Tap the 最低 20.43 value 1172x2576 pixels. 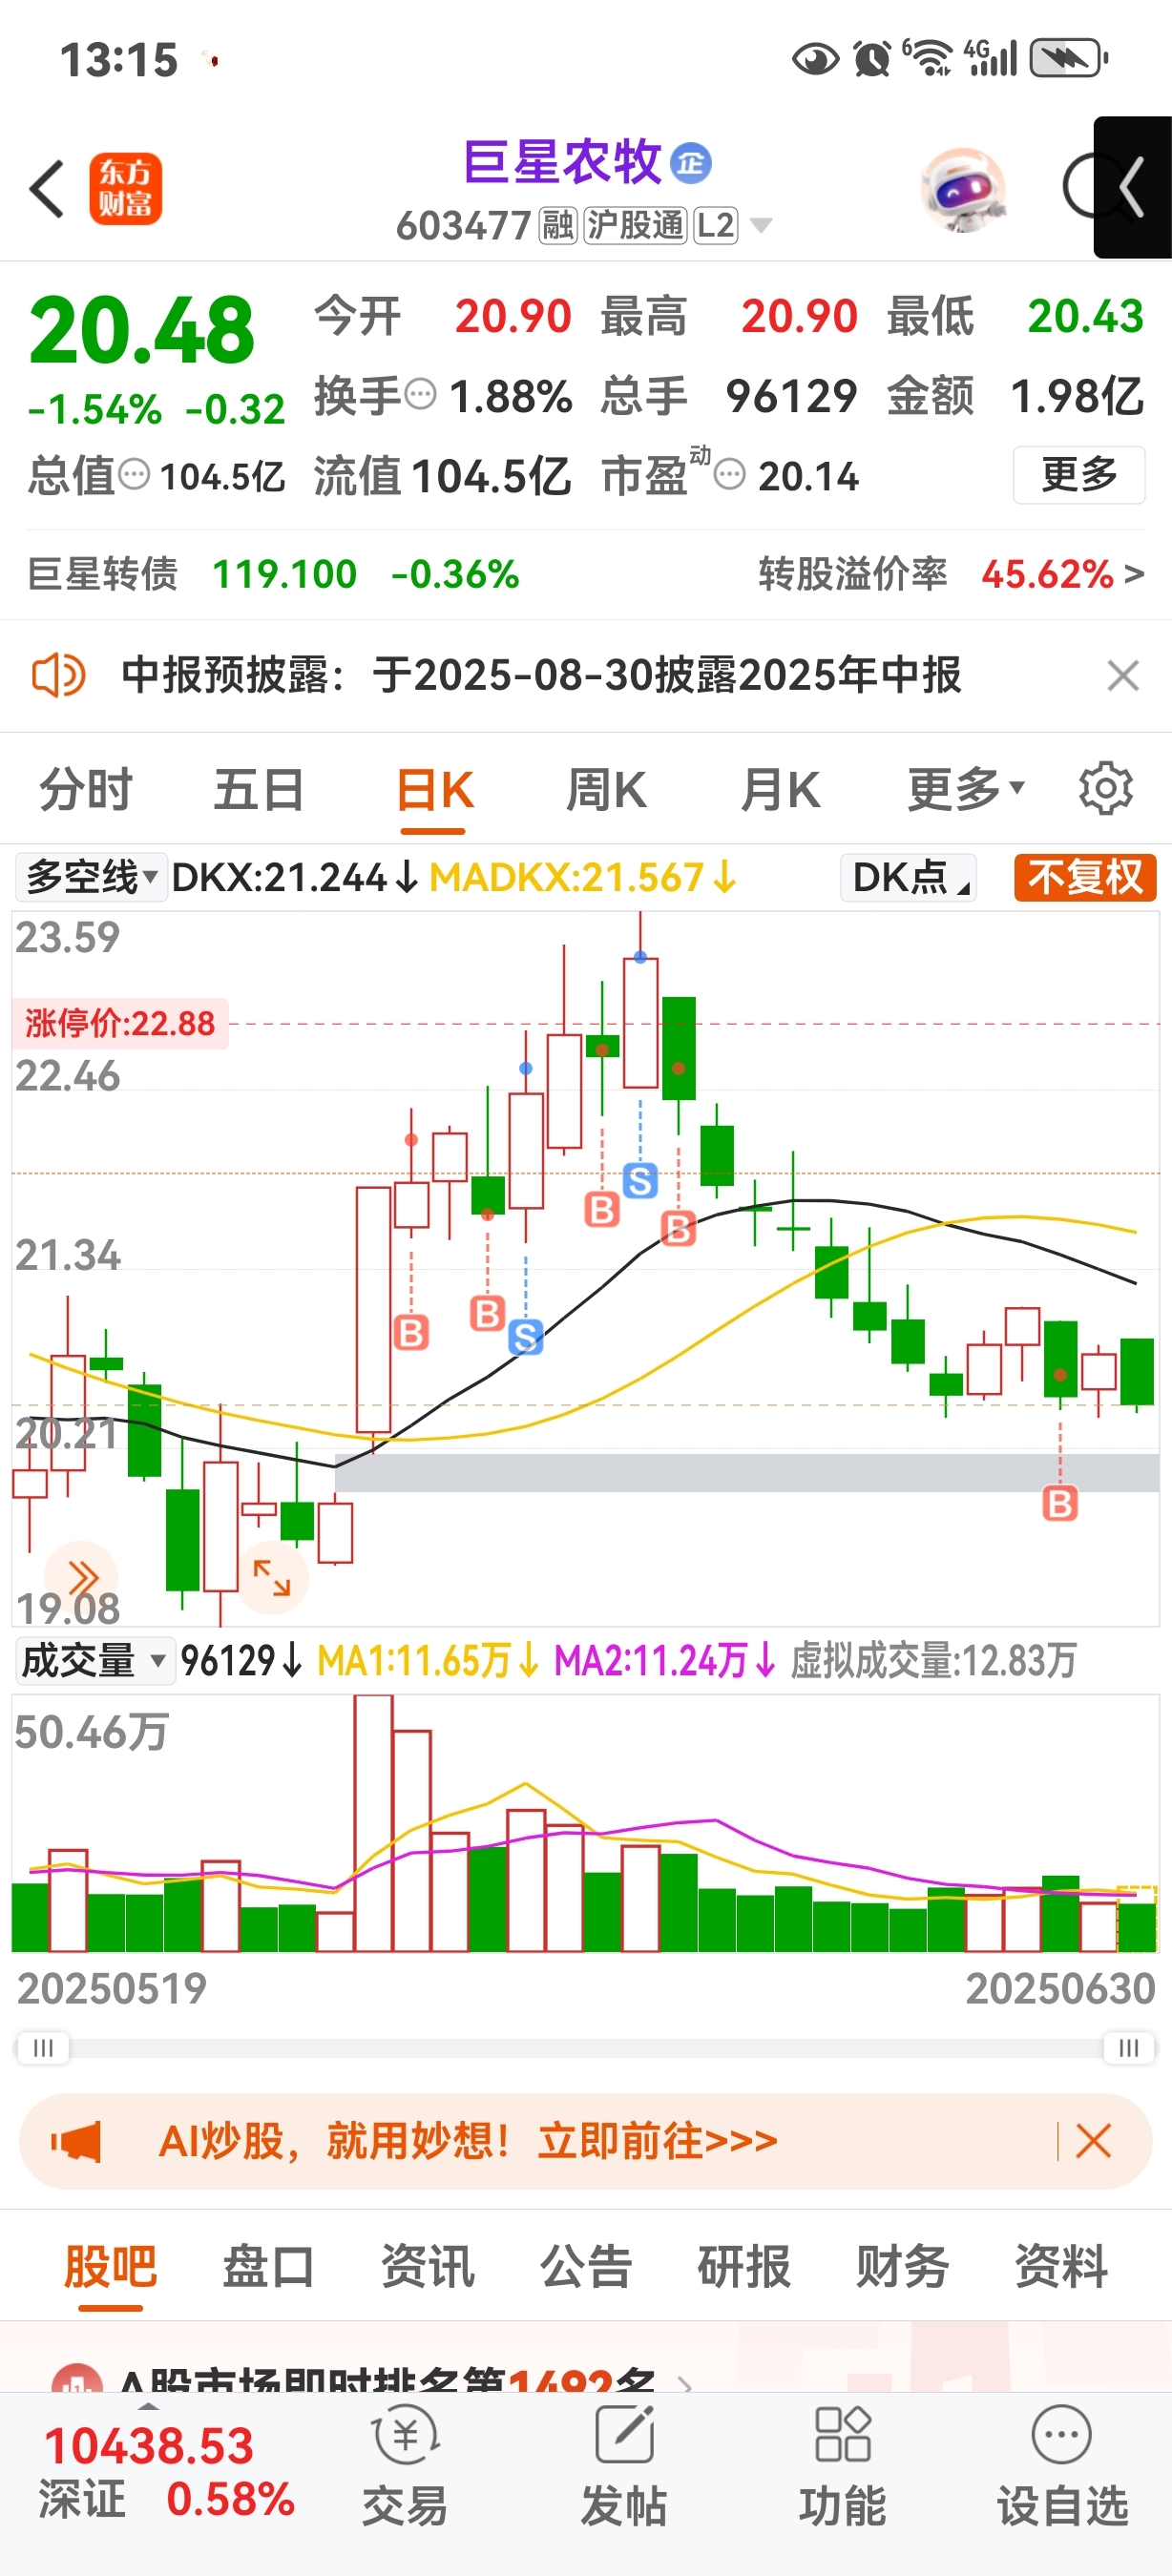point(1085,316)
